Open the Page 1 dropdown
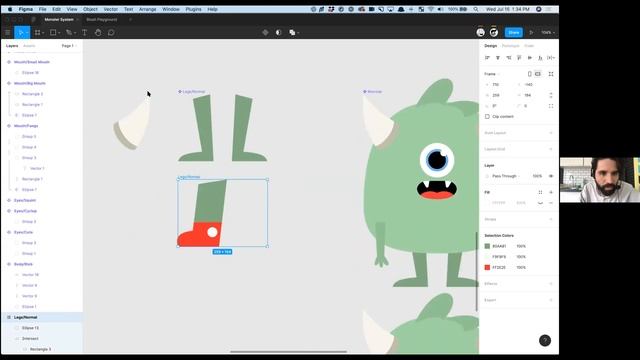Screen dimensions: 640x360 coord(69,46)
